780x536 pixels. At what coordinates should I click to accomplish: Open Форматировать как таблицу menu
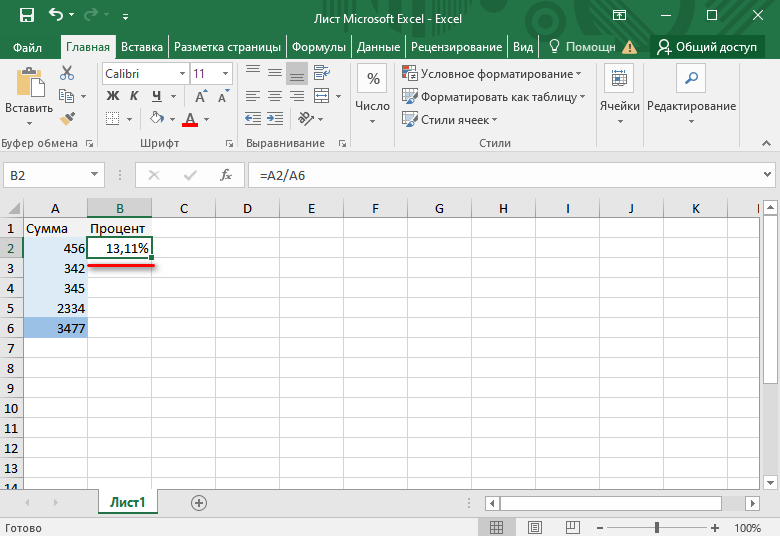tap(493, 97)
